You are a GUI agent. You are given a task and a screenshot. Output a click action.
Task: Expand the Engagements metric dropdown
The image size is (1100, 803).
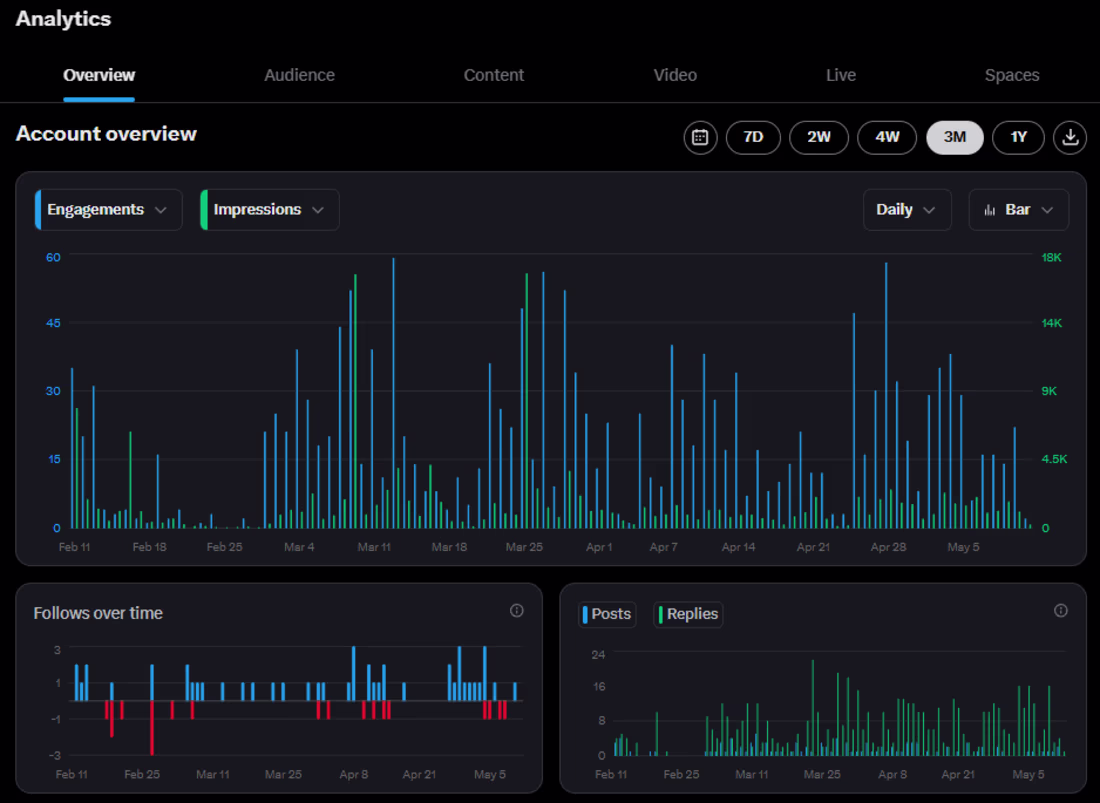click(108, 210)
